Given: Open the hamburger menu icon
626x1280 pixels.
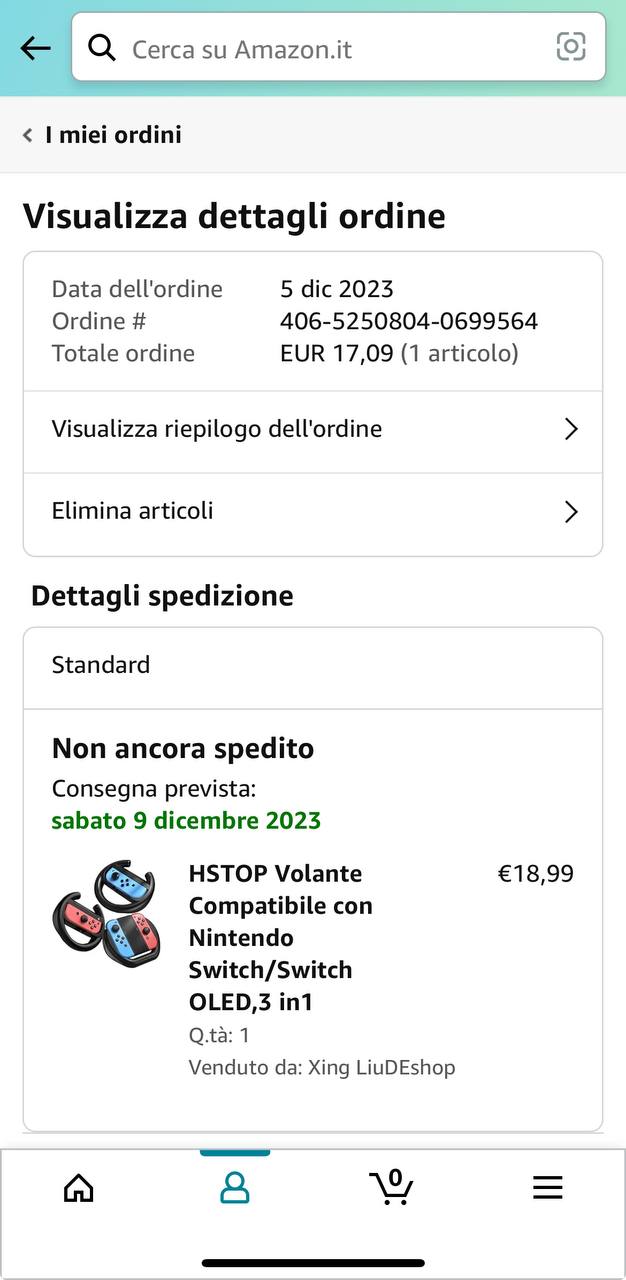Looking at the screenshot, I should coord(548,1187).
